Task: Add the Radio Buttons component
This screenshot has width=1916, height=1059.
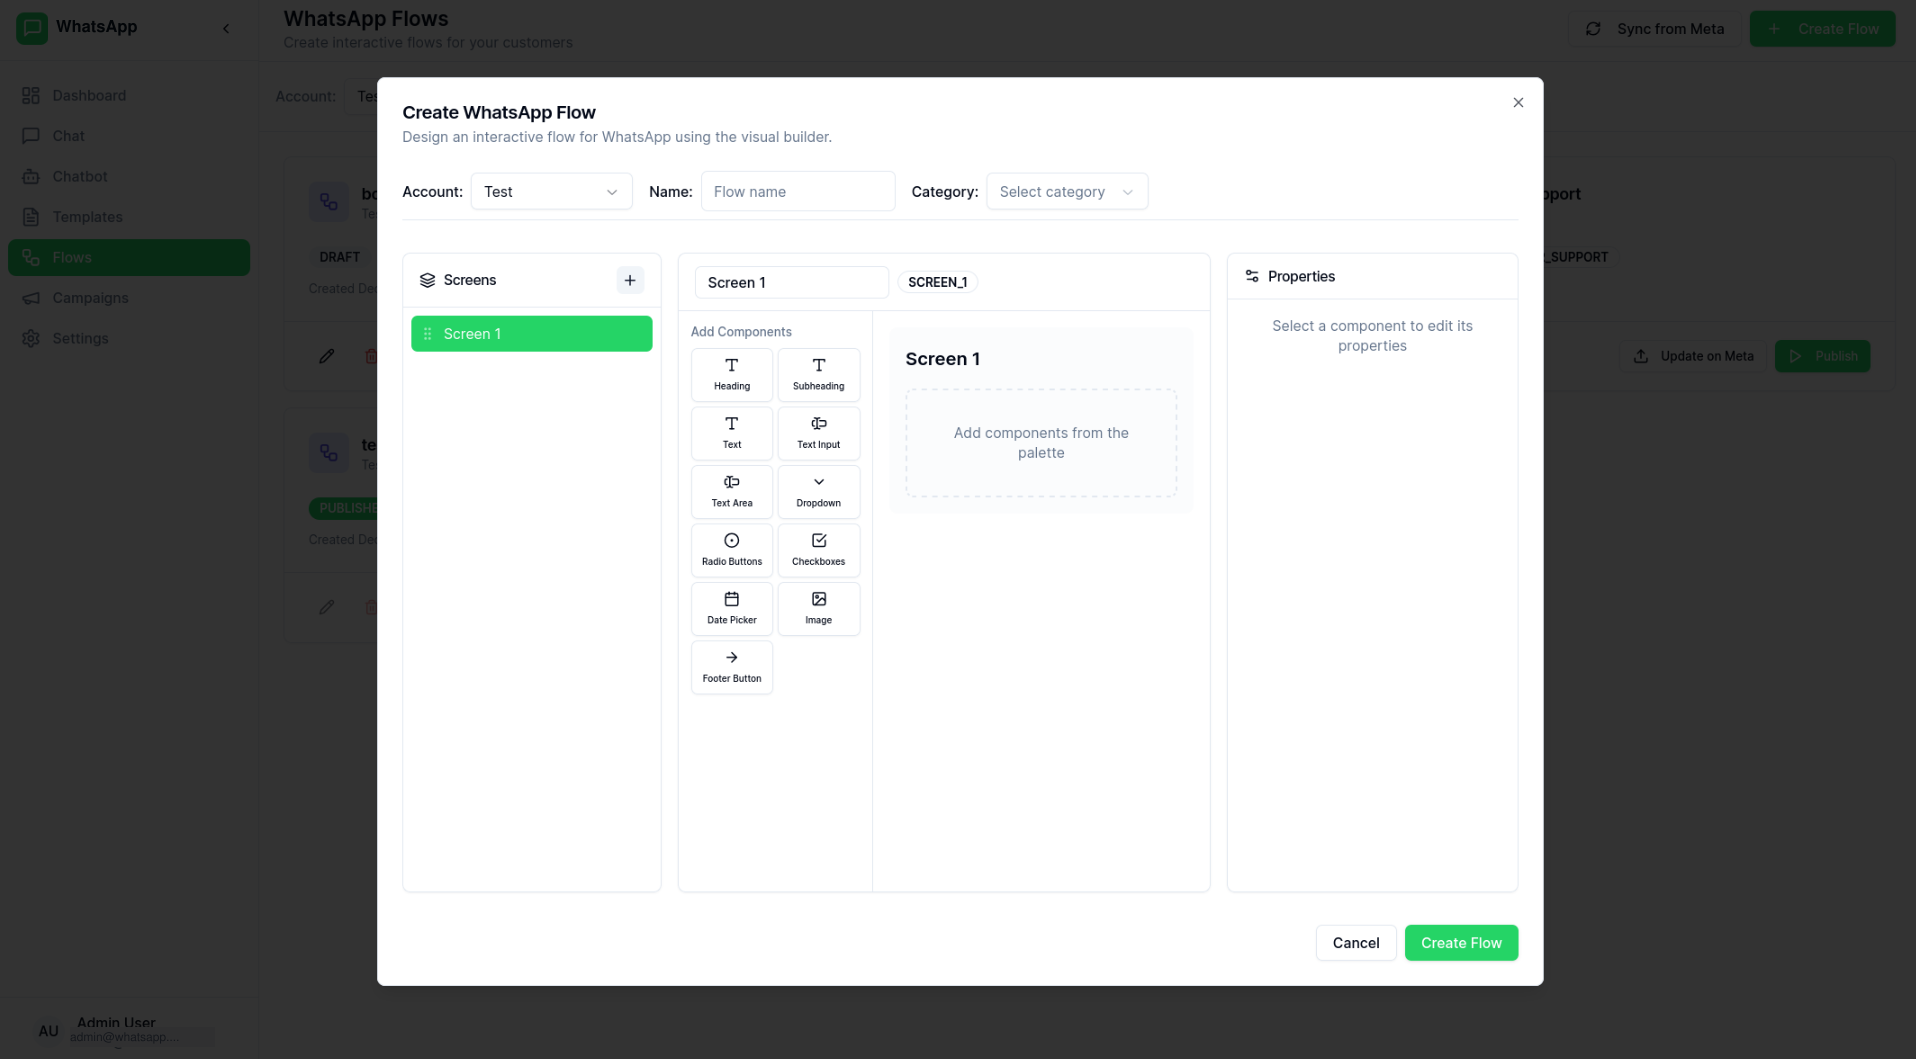Action: pyautogui.click(x=731, y=550)
